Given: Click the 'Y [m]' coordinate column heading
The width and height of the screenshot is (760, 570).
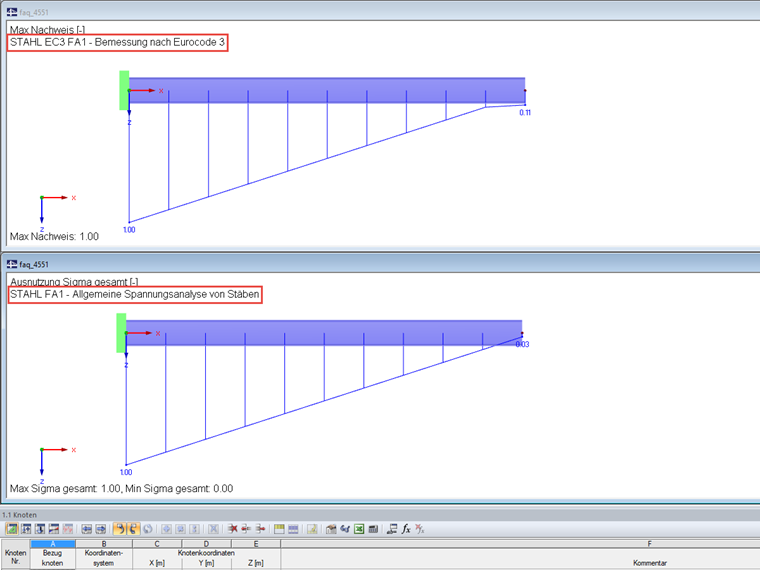Looking at the screenshot, I should click(x=206, y=563).
